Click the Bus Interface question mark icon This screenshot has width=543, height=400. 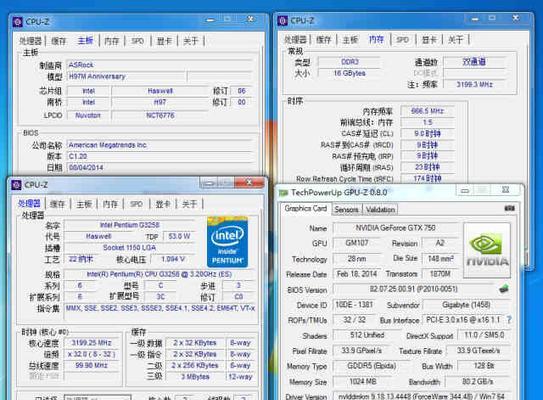509,320
